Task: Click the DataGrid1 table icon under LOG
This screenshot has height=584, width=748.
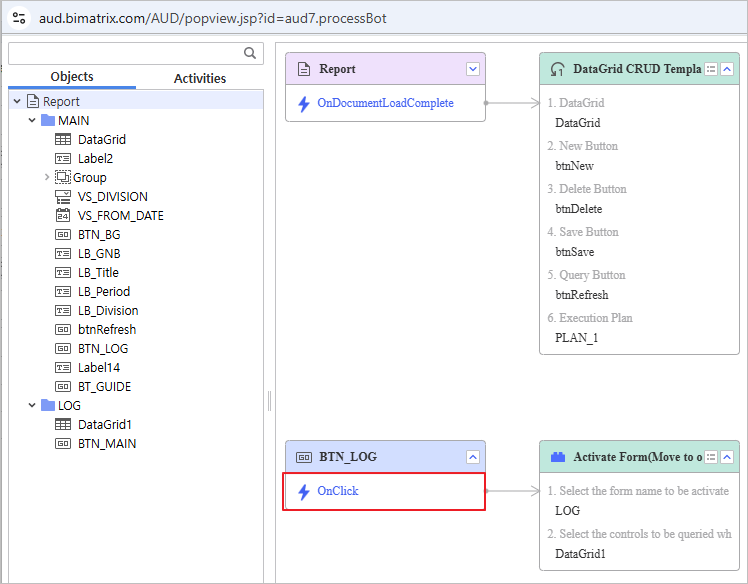Action: click(63, 424)
